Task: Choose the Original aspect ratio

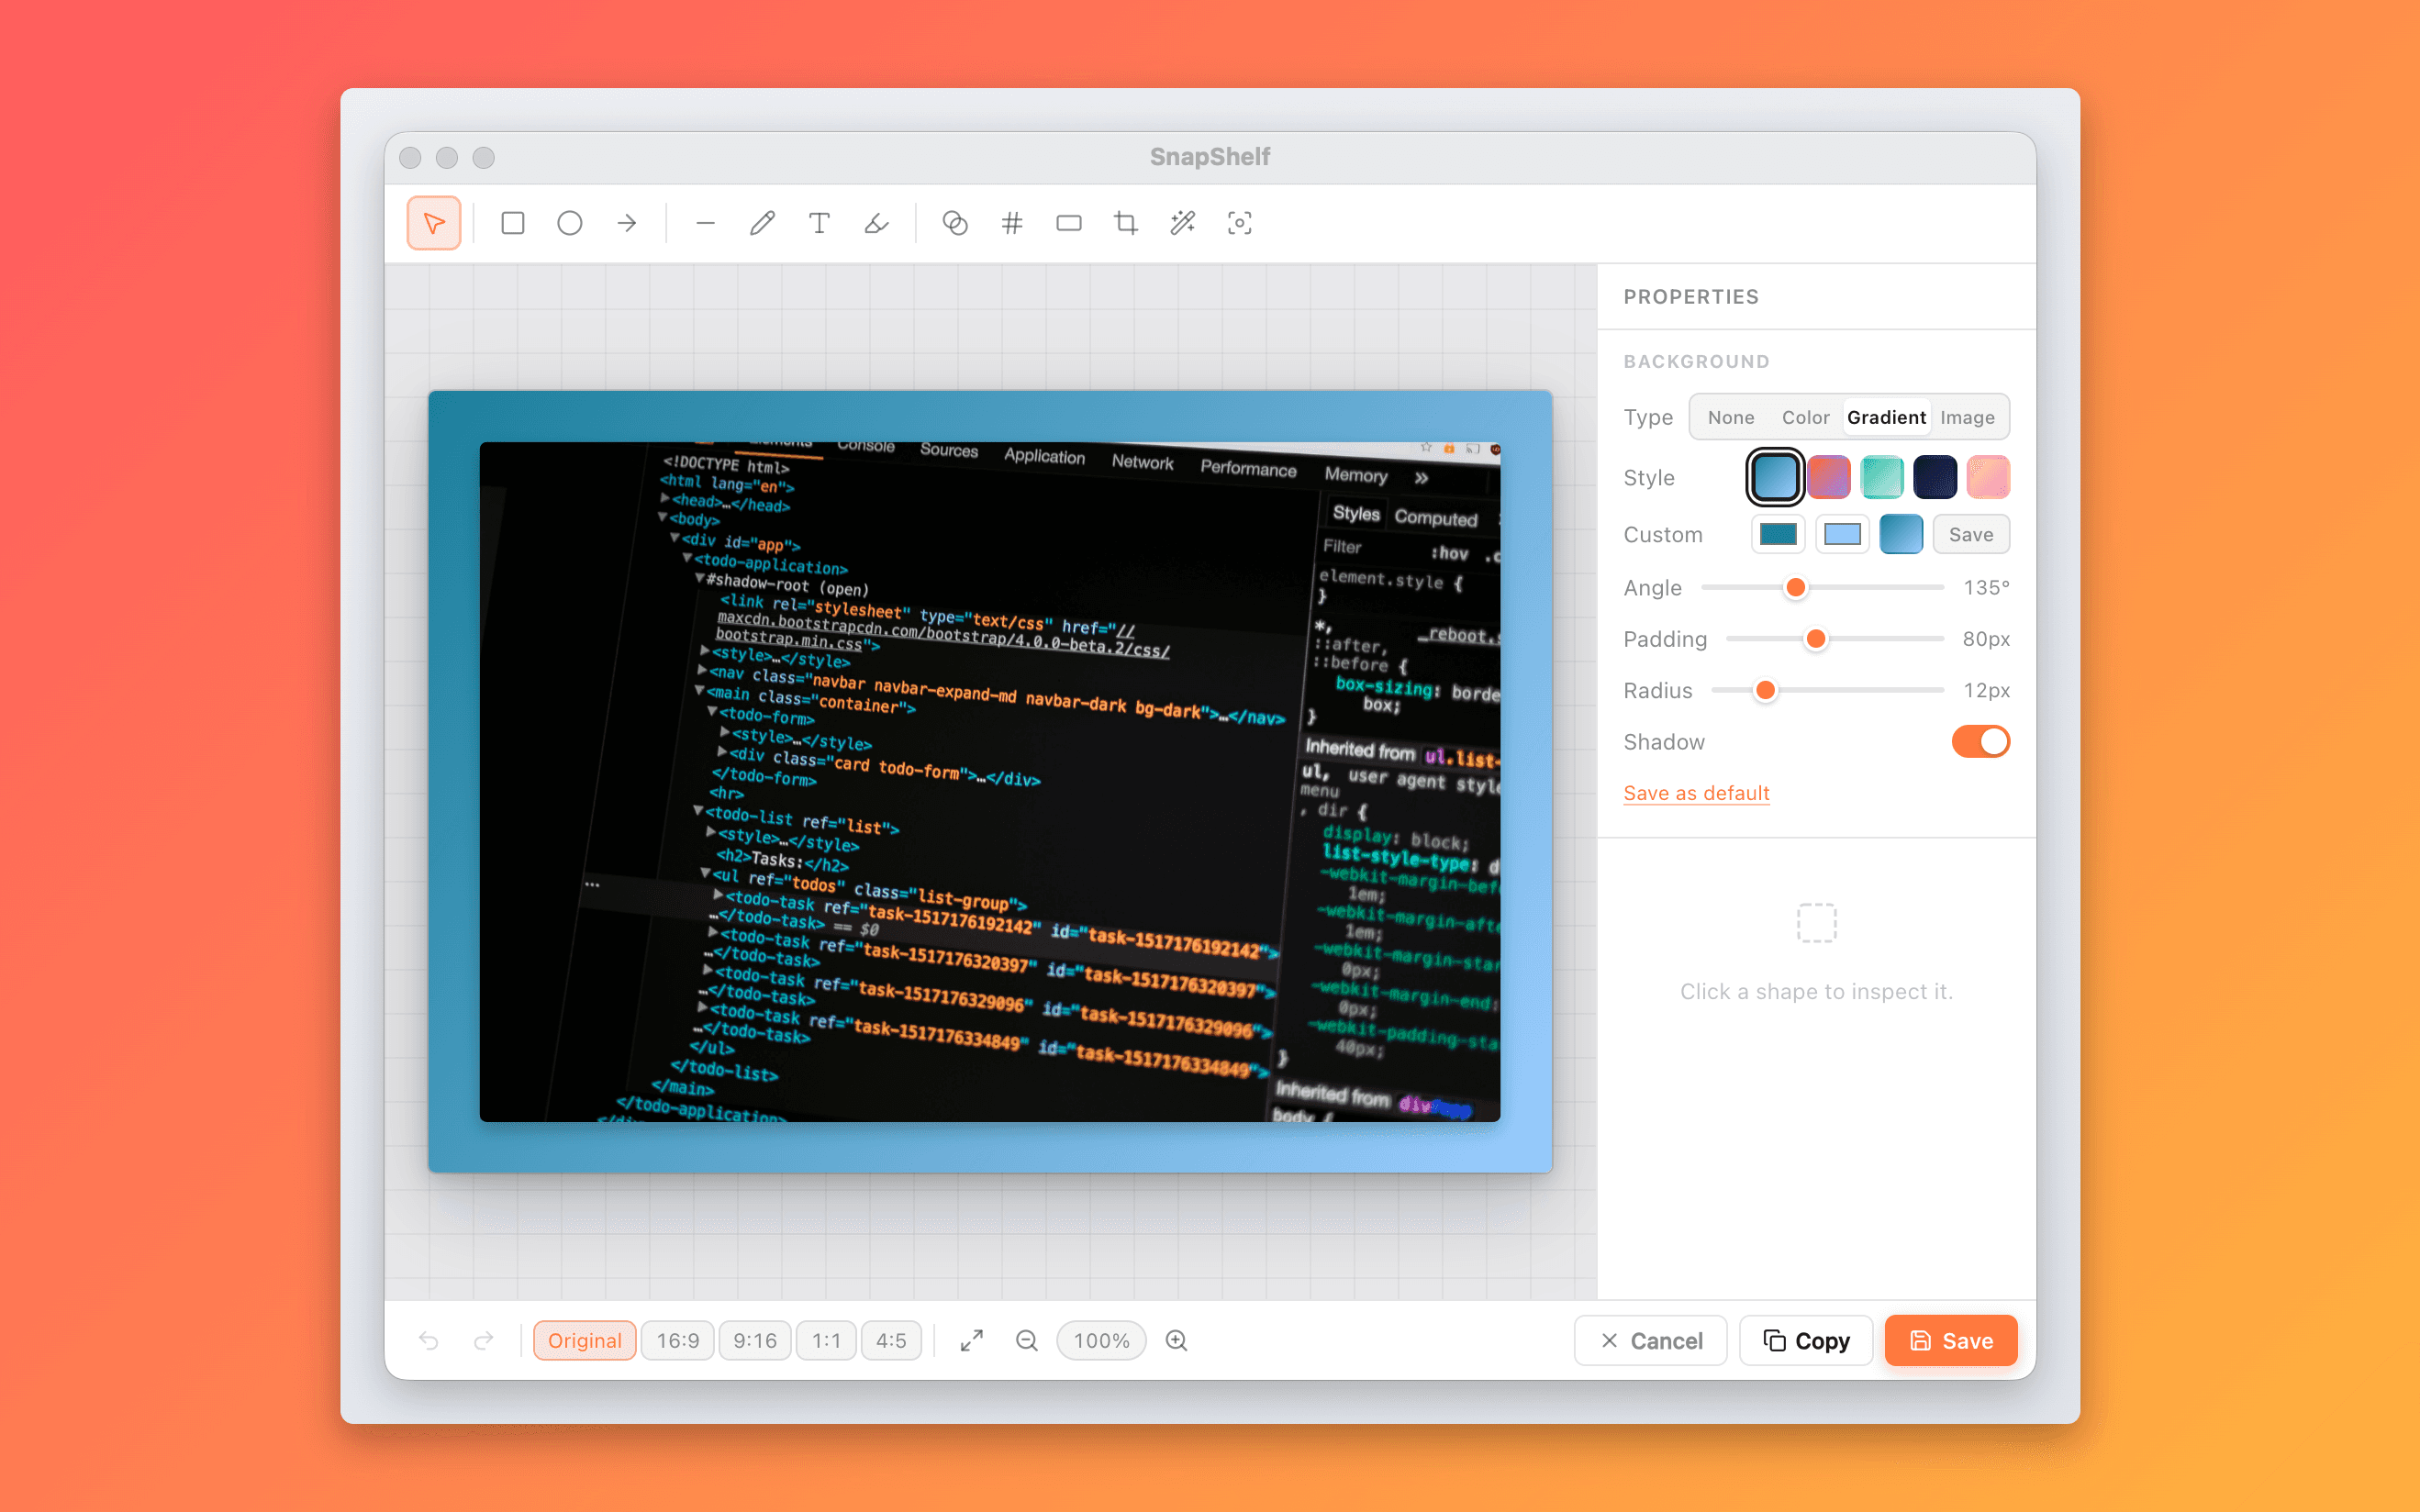Action: [x=585, y=1340]
